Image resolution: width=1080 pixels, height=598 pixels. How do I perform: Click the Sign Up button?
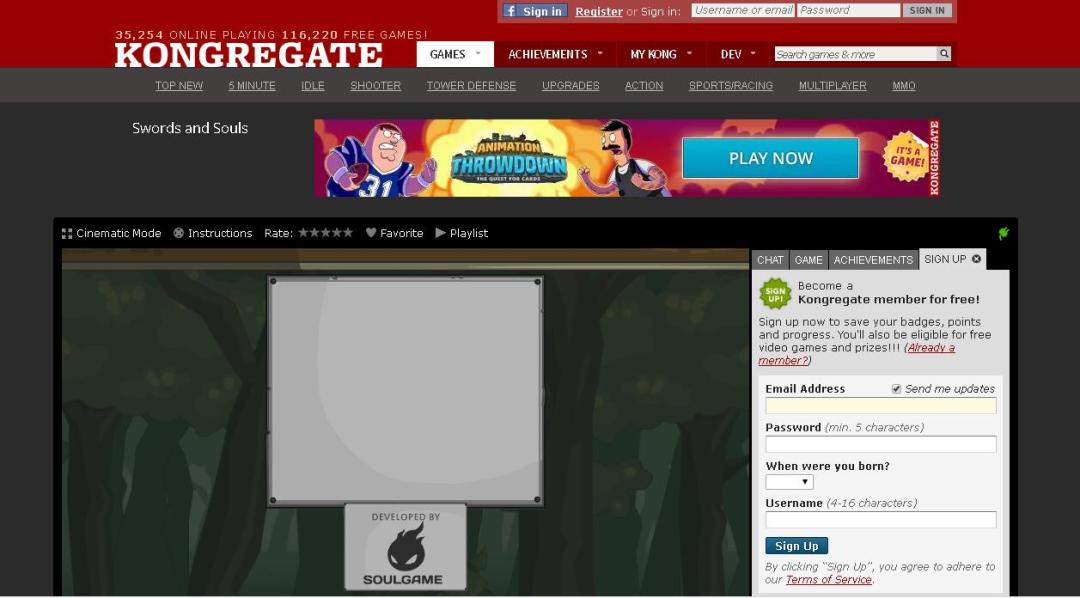point(797,546)
